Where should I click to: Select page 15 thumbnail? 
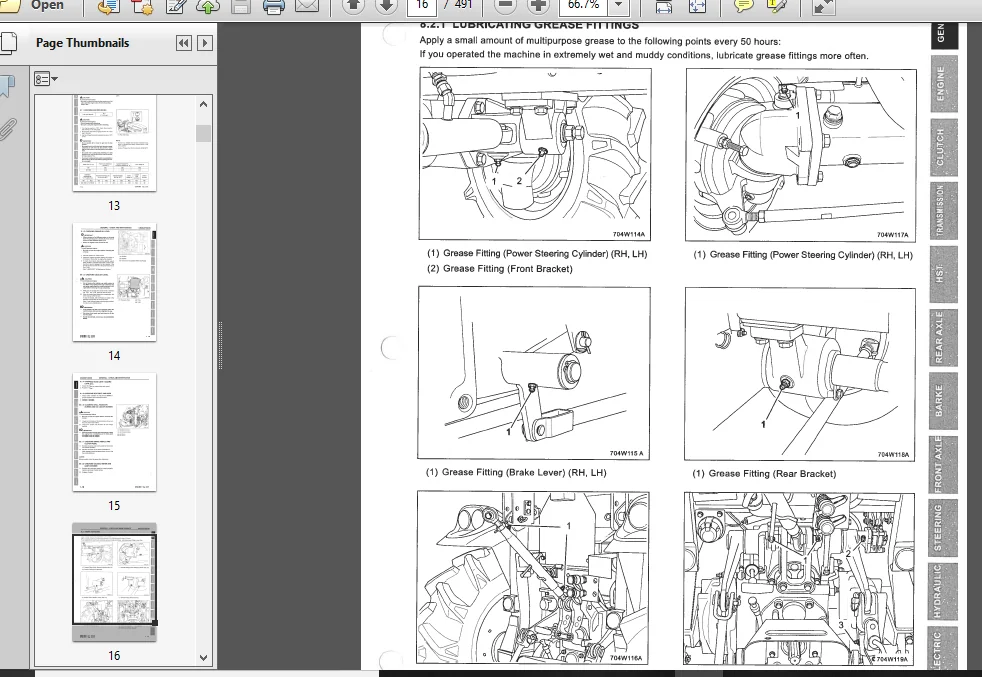pos(114,432)
